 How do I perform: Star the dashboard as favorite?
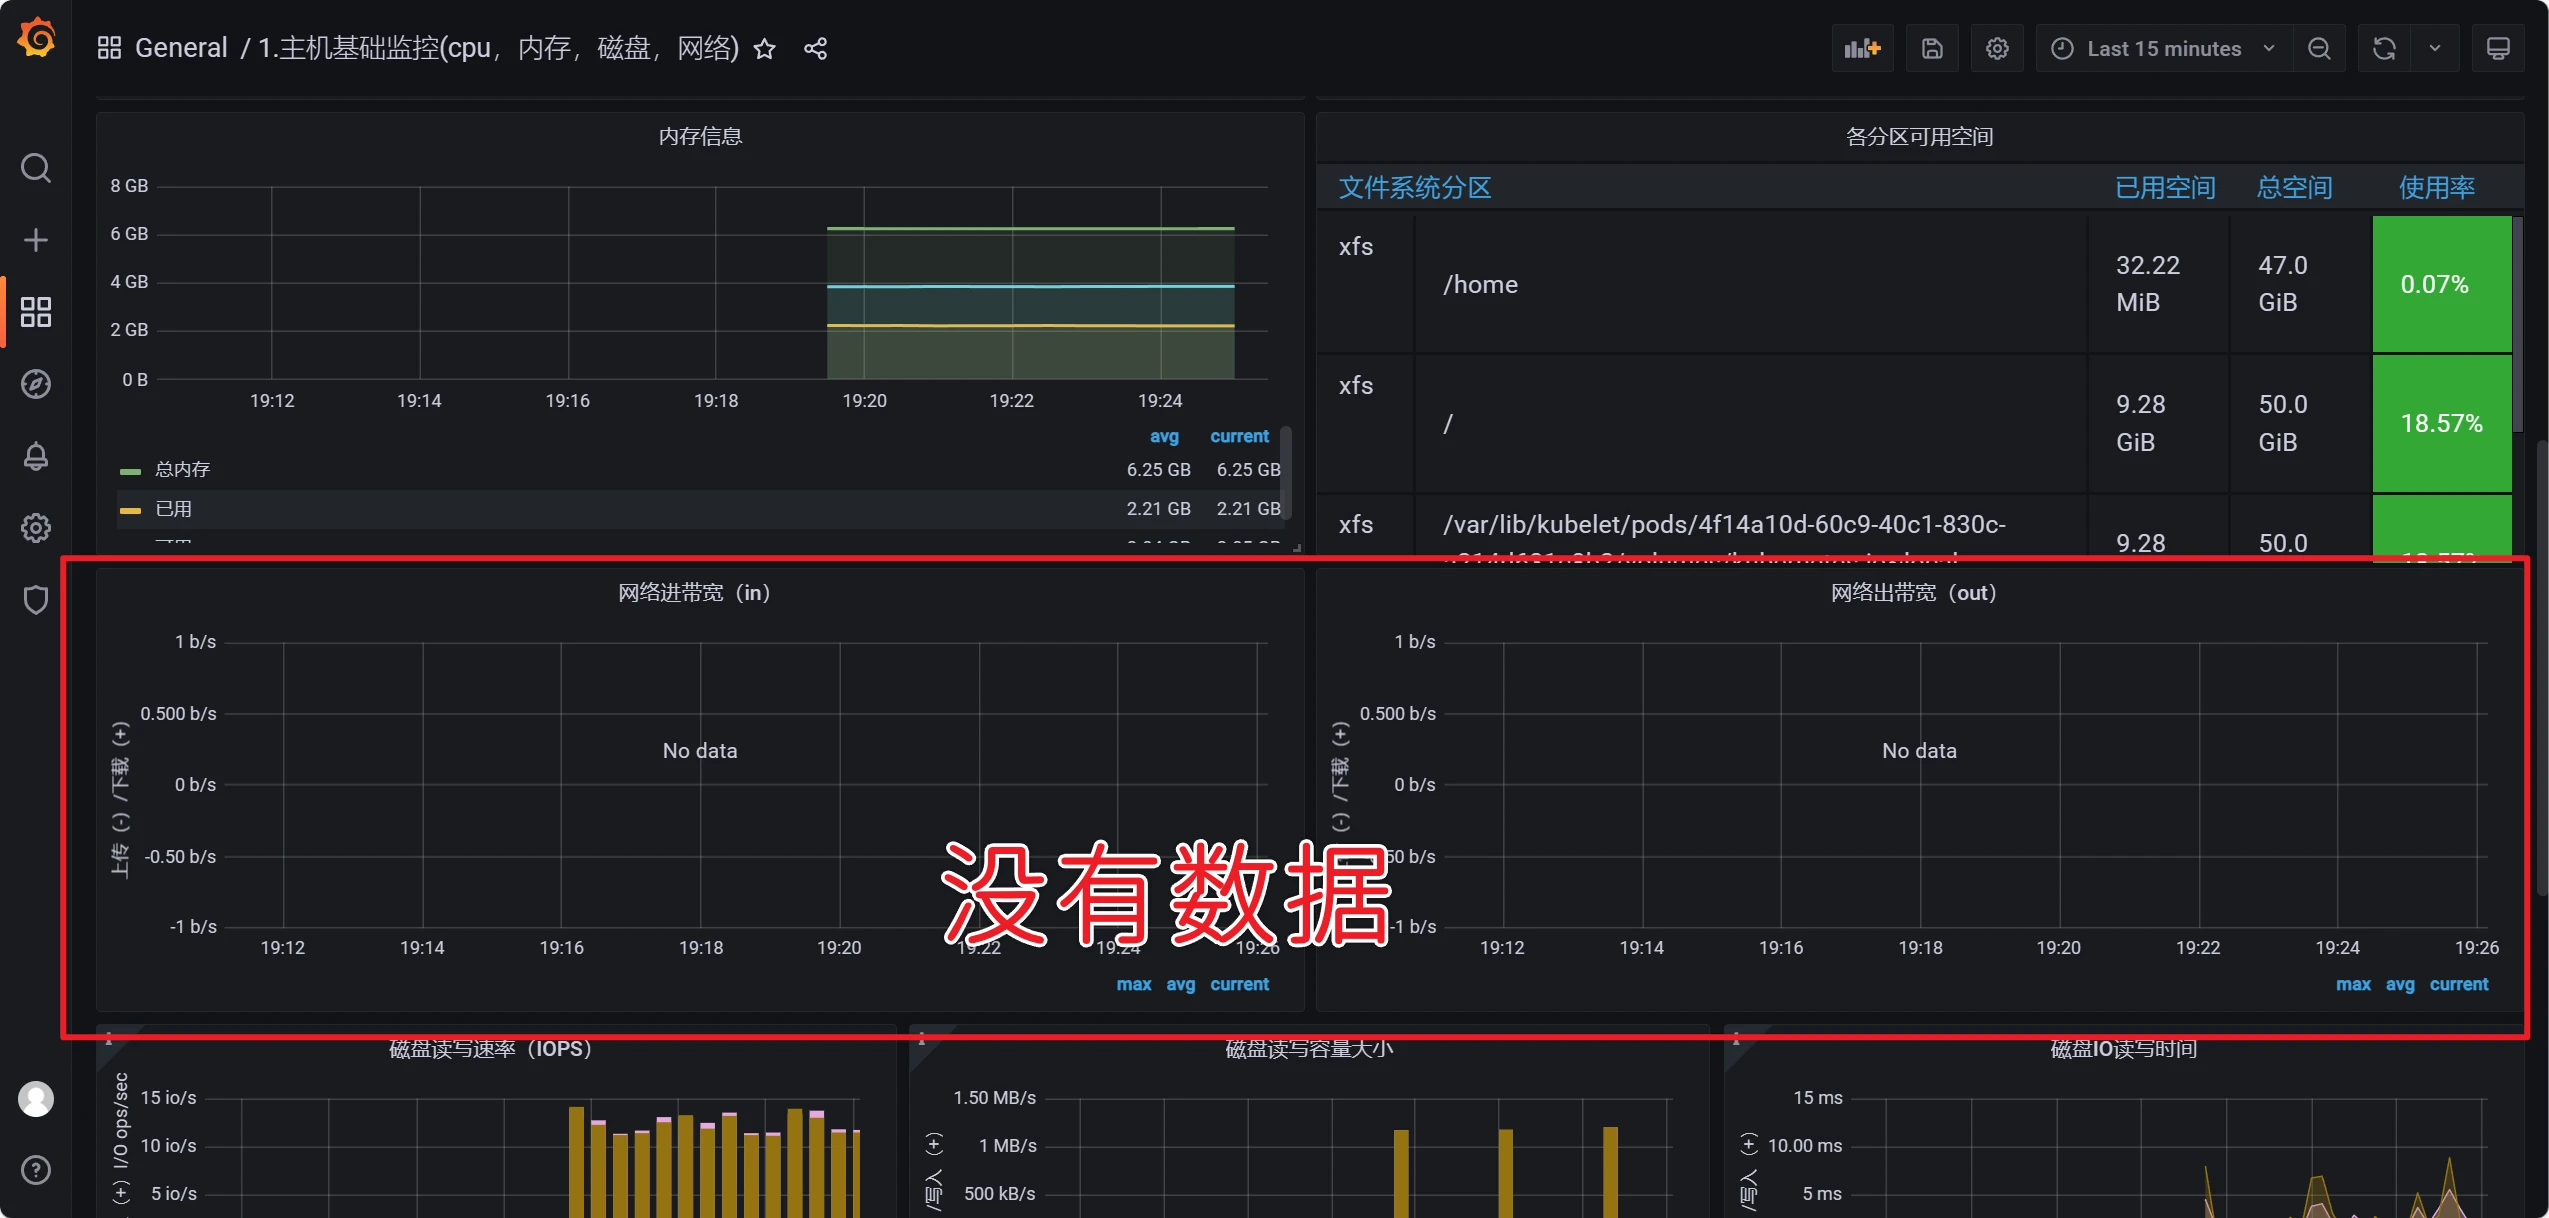pyautogui.click(x=764, y=48)
